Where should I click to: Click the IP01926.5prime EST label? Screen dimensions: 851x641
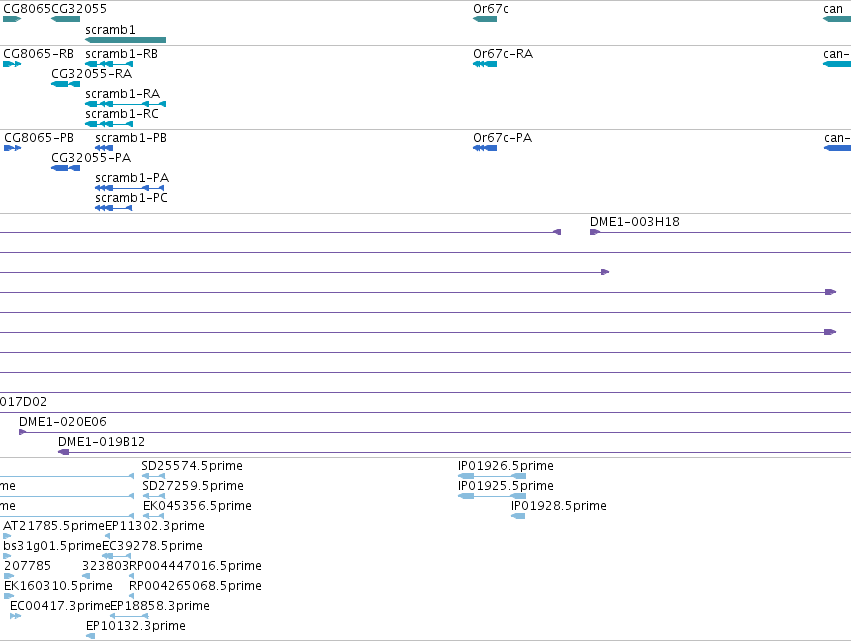pyautogui.click(x=506, y=466)
